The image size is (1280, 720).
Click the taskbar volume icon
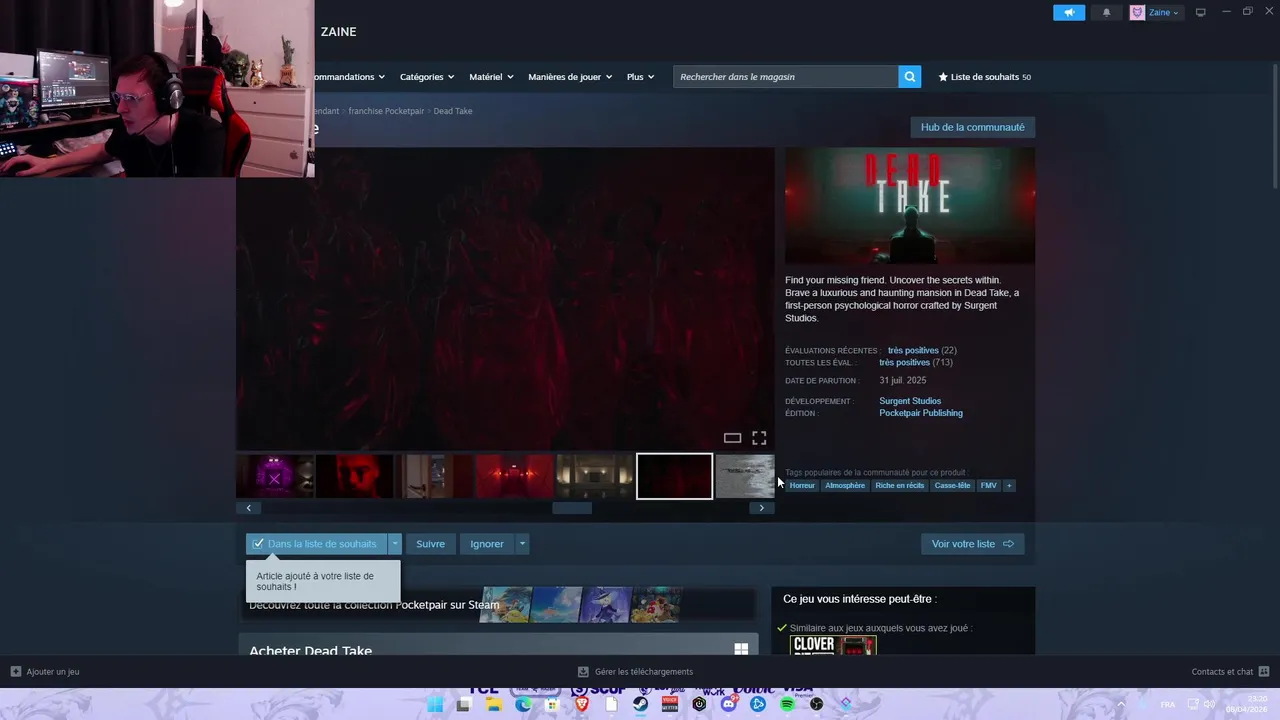(1210, 704)
